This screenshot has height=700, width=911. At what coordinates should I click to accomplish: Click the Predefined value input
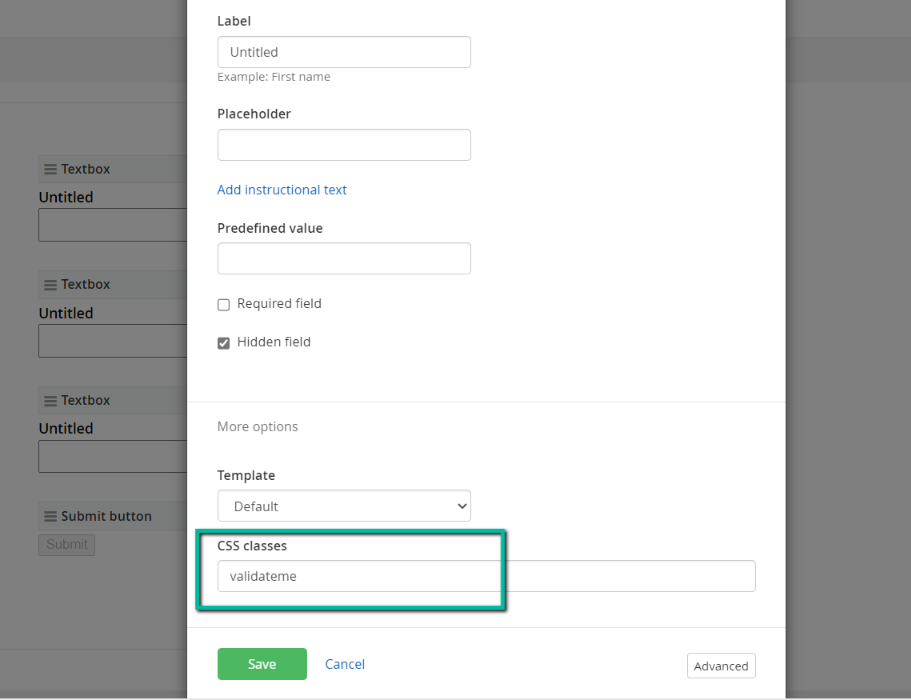344,258
